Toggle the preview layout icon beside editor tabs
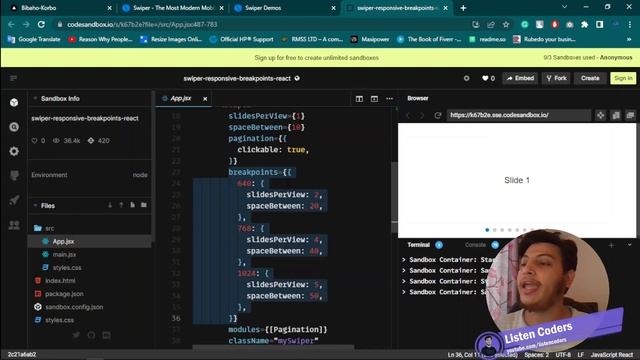This screenshot has height=360, width=640. point(374,99)
